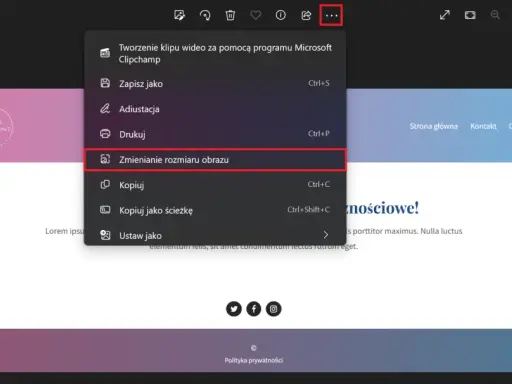512x384 pixels.
Task: Select Kopiuj jako ścieżkę
Action: (x=215, y=210)
